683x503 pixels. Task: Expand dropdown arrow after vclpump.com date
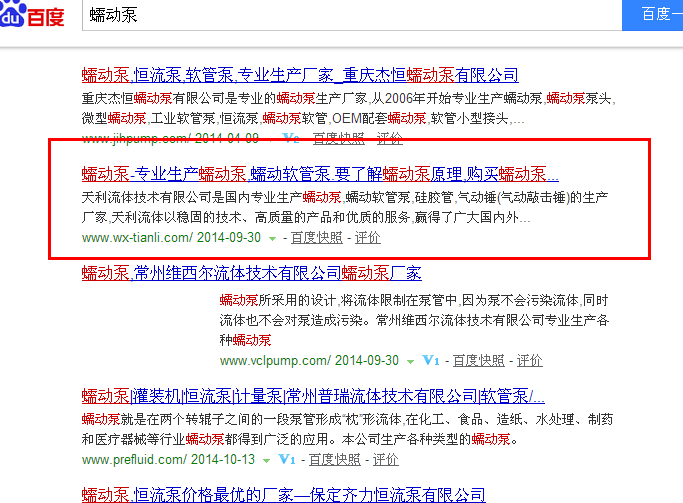pos(410,361)
